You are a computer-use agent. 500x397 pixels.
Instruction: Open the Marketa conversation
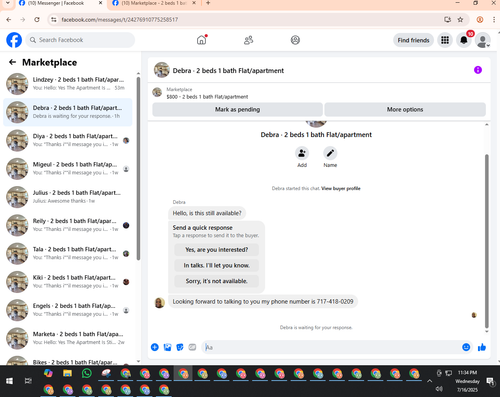coord(68,339)
